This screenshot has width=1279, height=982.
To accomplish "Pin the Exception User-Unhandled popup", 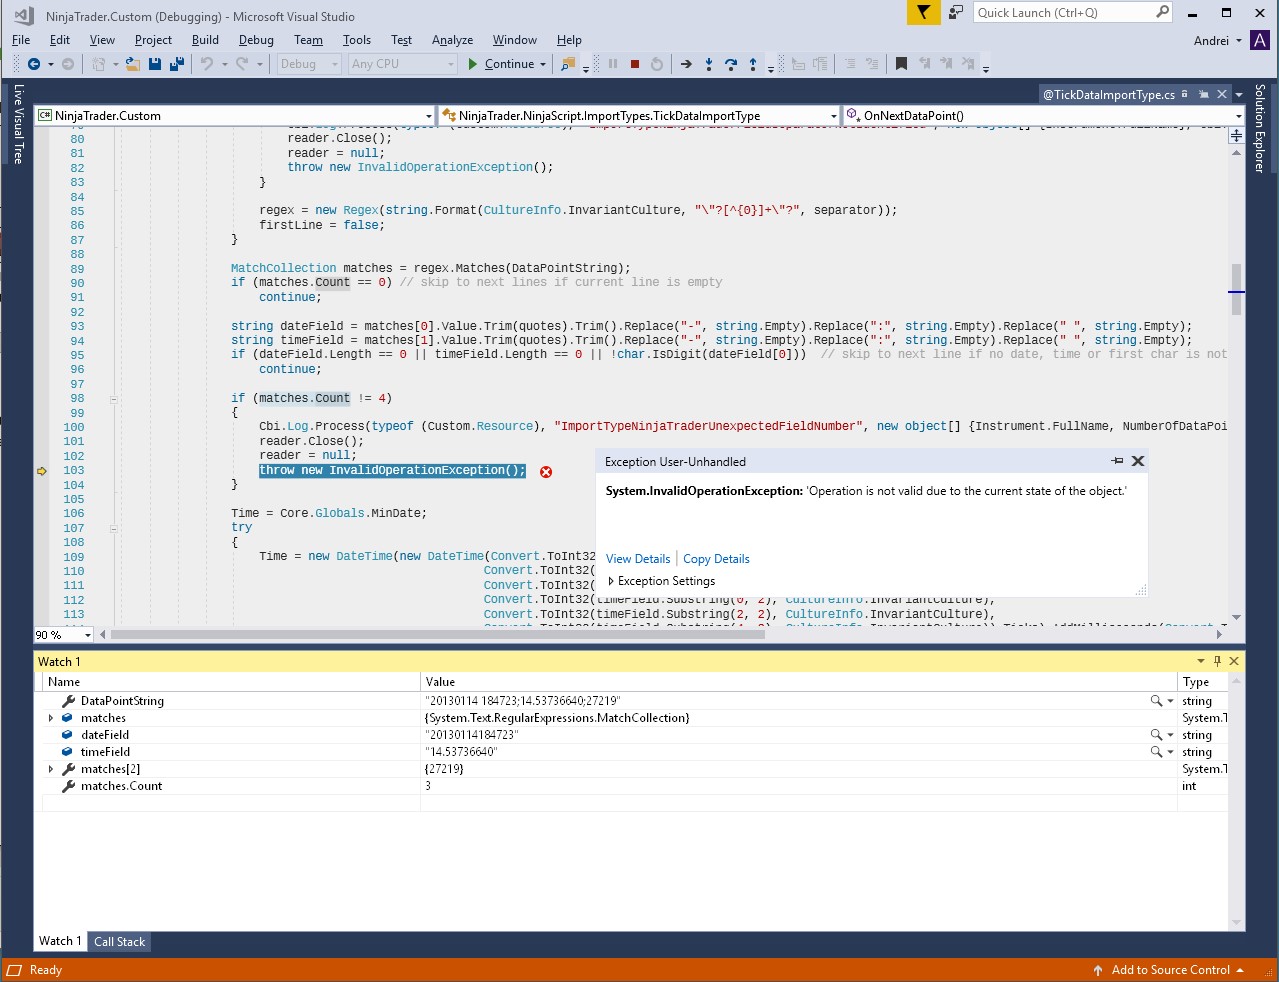I will pos(1117,461).
